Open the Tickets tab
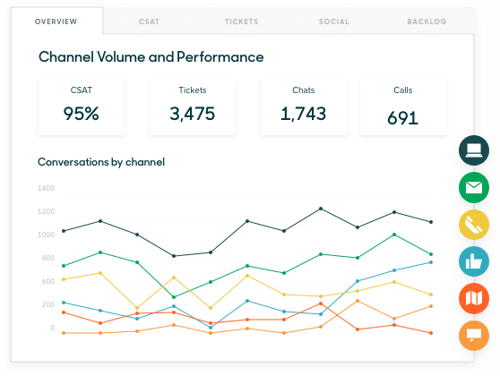The width and height of the screenshot is (500, 376). [x=242, y=22]
